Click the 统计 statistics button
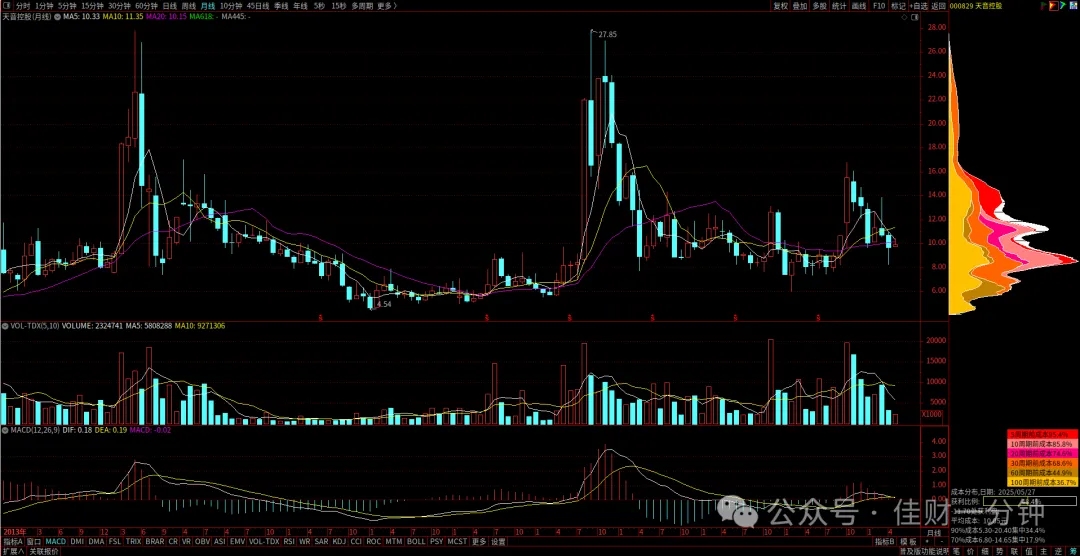 click(839, 6)
